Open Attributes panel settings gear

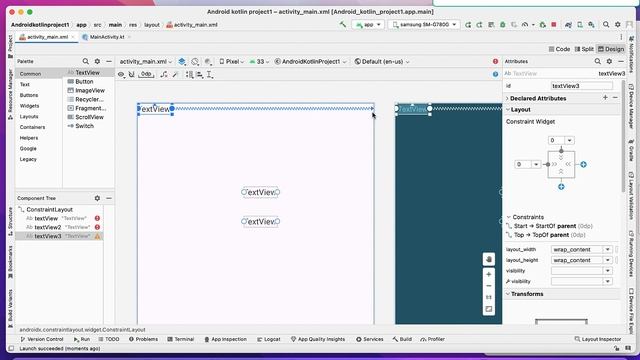coord(609,61)
